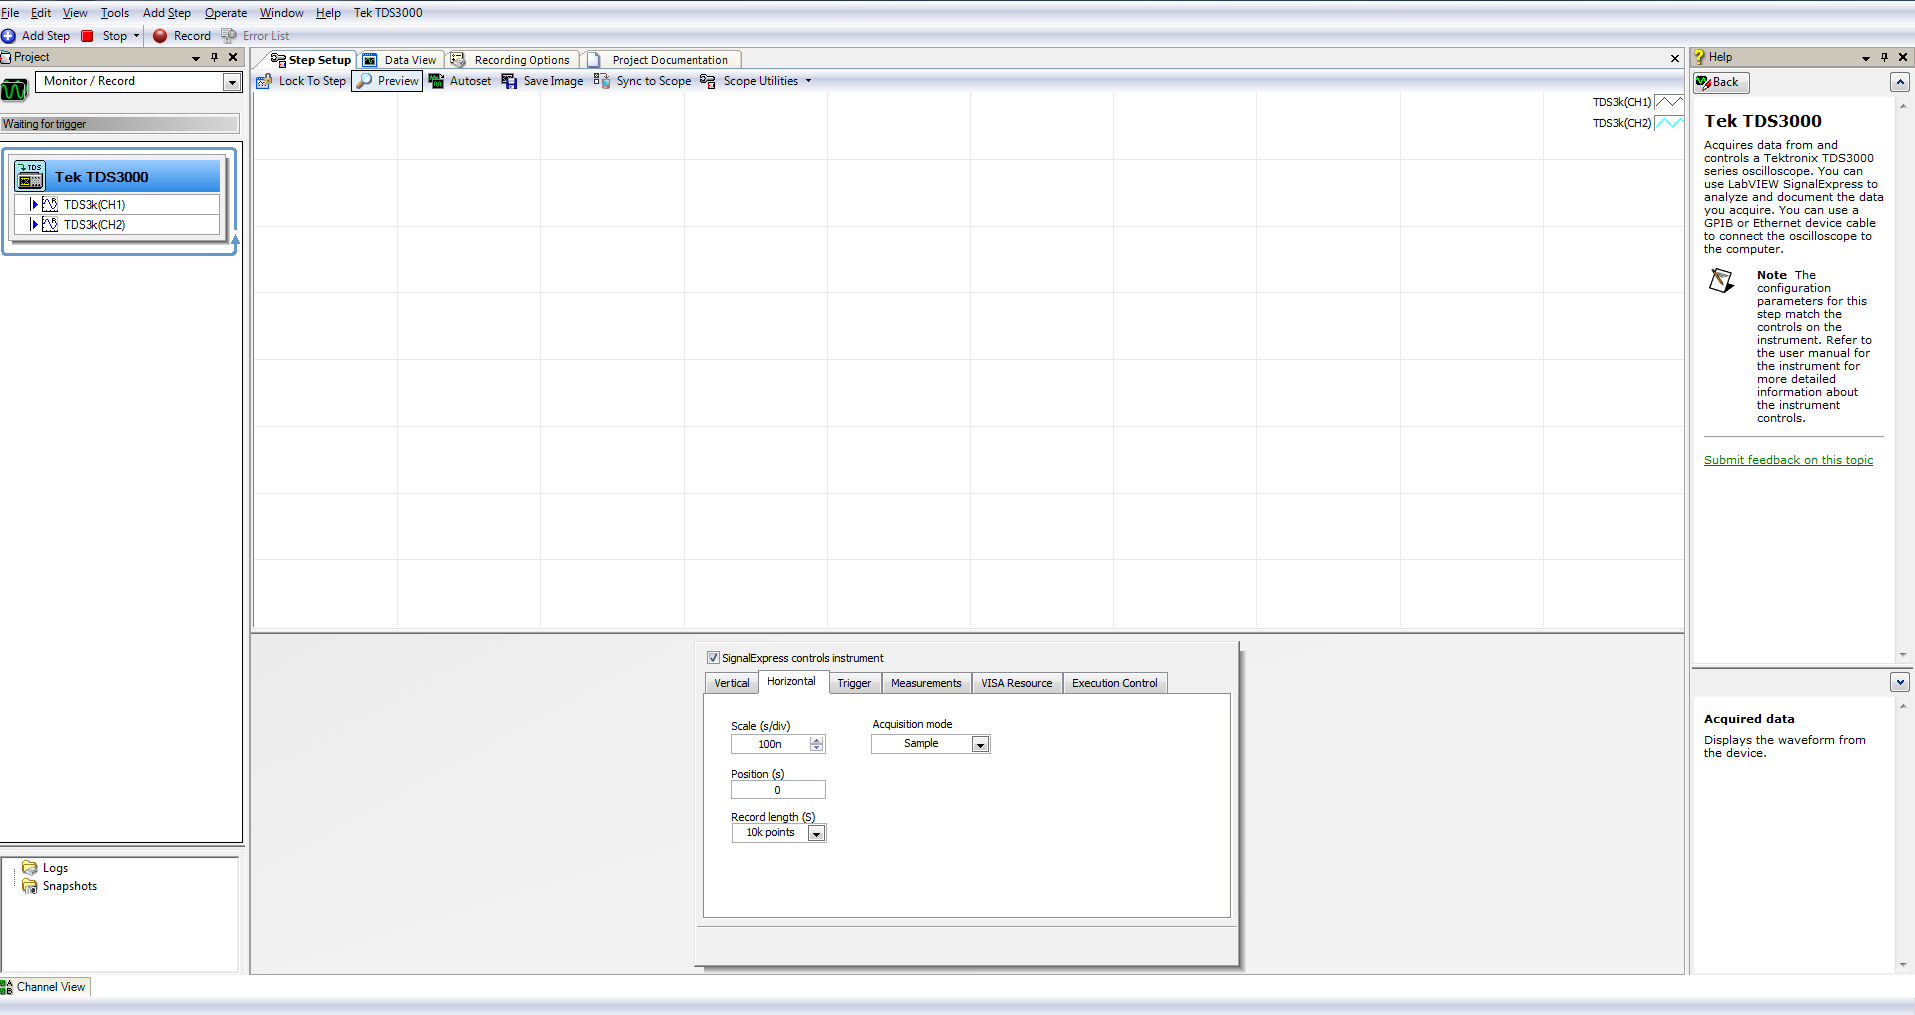Open the Window menu
Image resolution: width=1915 pixels, height=1015 pixels.
281,13
